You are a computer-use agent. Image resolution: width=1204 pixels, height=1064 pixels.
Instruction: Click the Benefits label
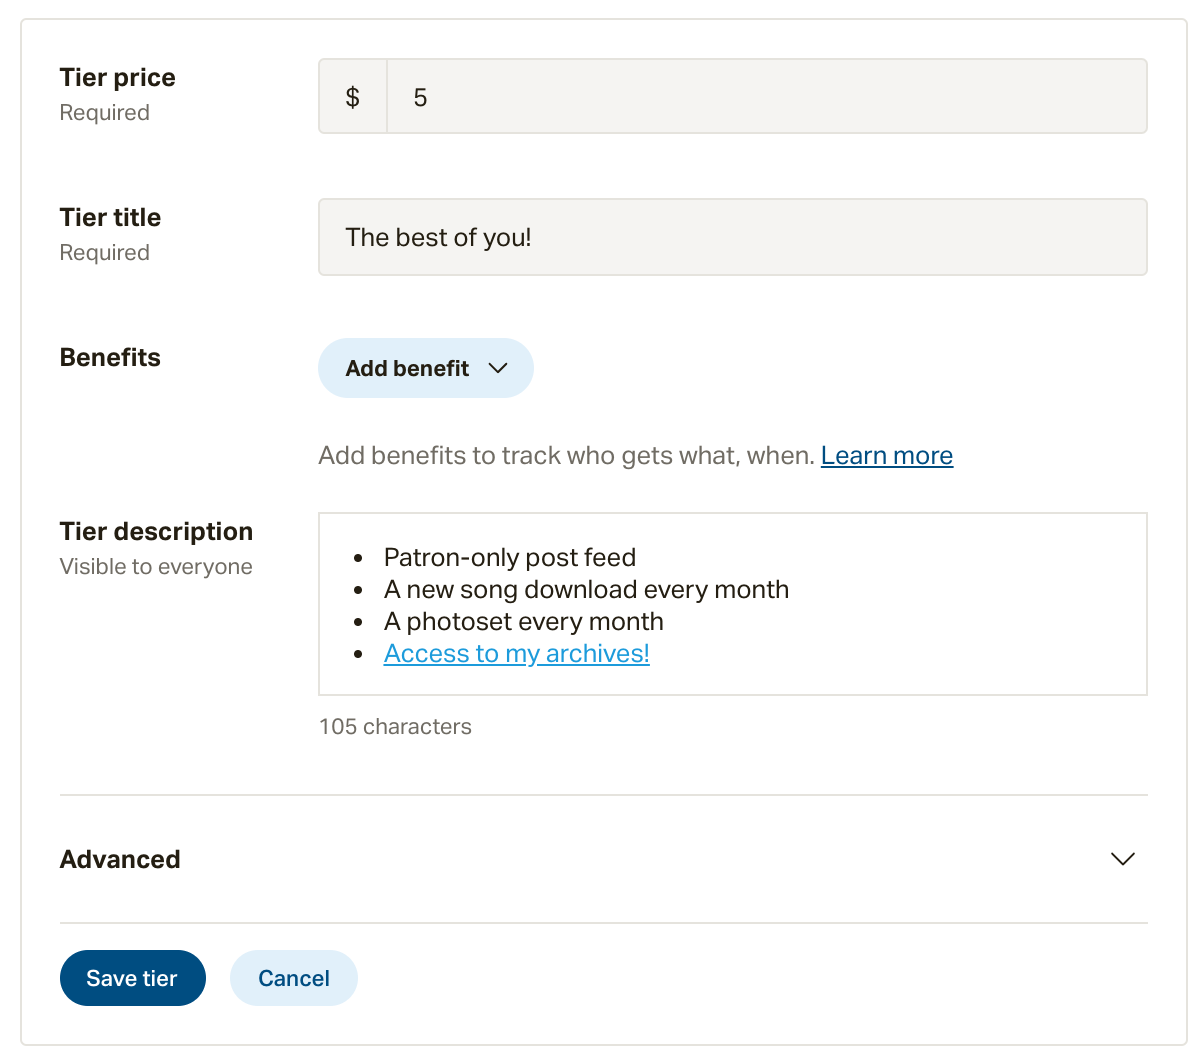point(110,357)
